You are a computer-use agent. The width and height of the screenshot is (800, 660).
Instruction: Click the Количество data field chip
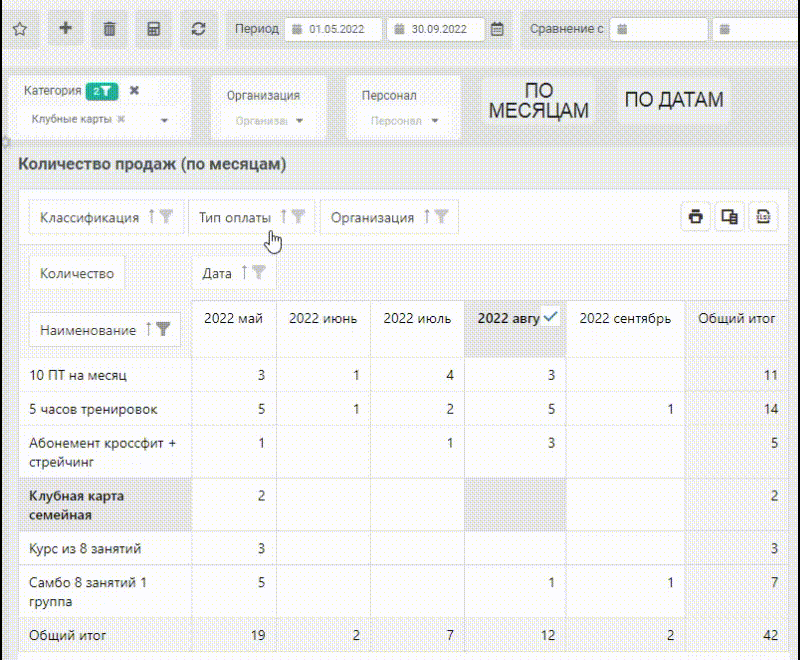click(x=77, y=273)
